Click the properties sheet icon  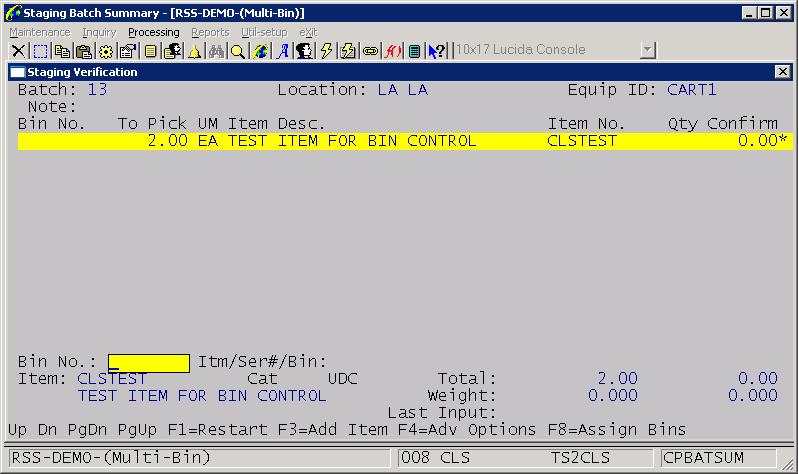(128, 51)
